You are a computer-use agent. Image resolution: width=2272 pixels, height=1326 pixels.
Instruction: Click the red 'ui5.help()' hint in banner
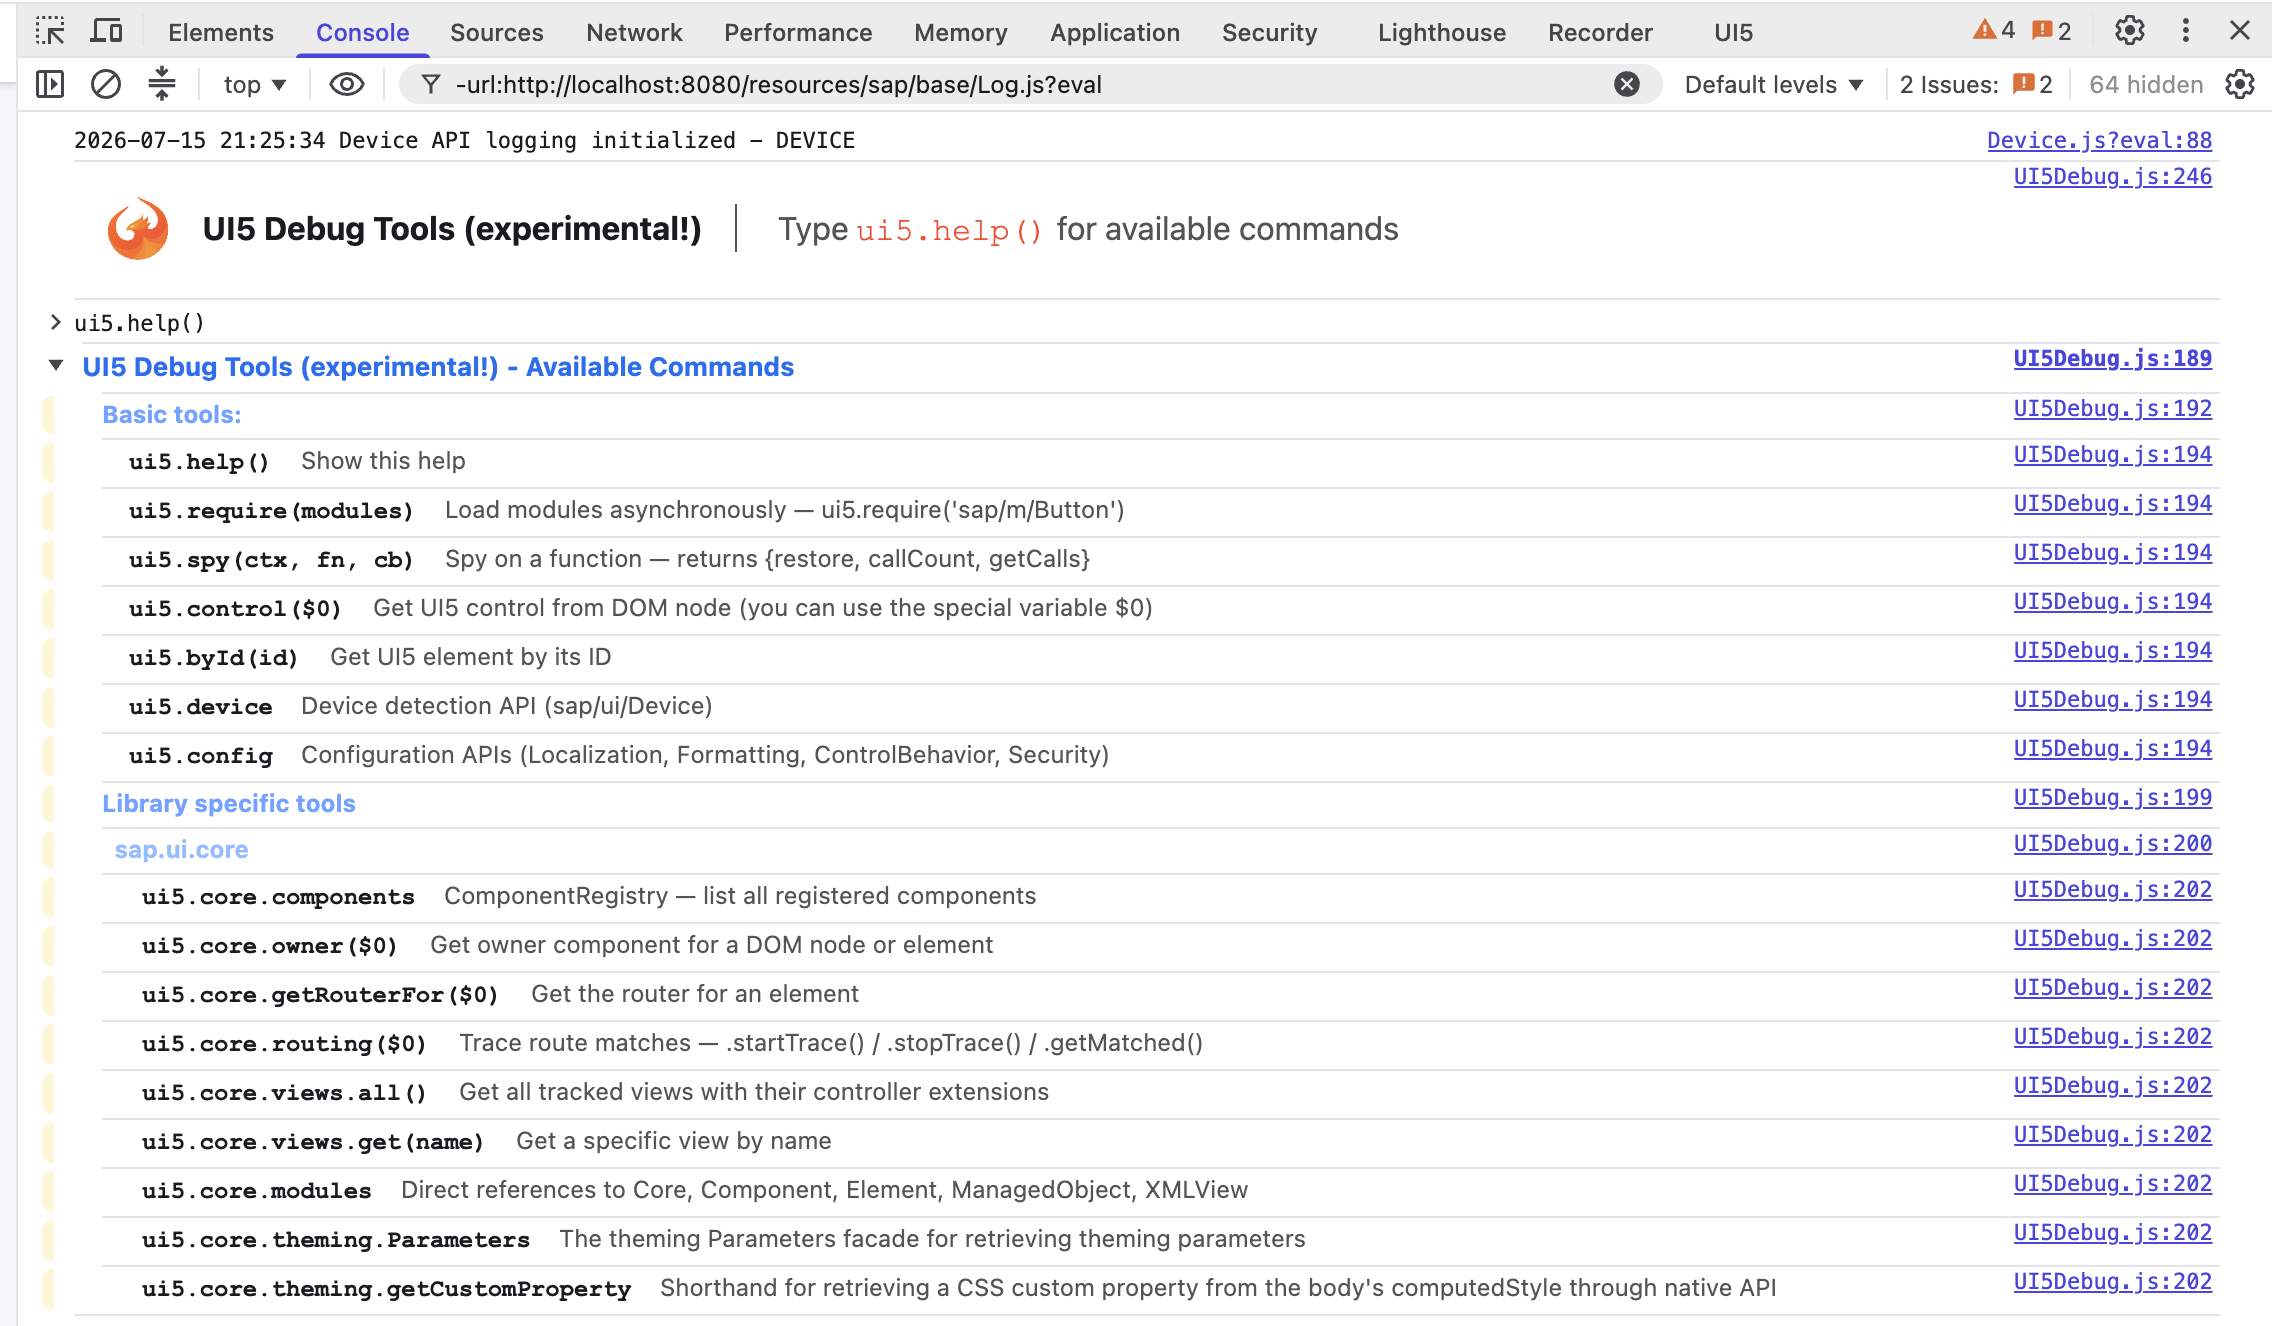[x=949, y=230]
